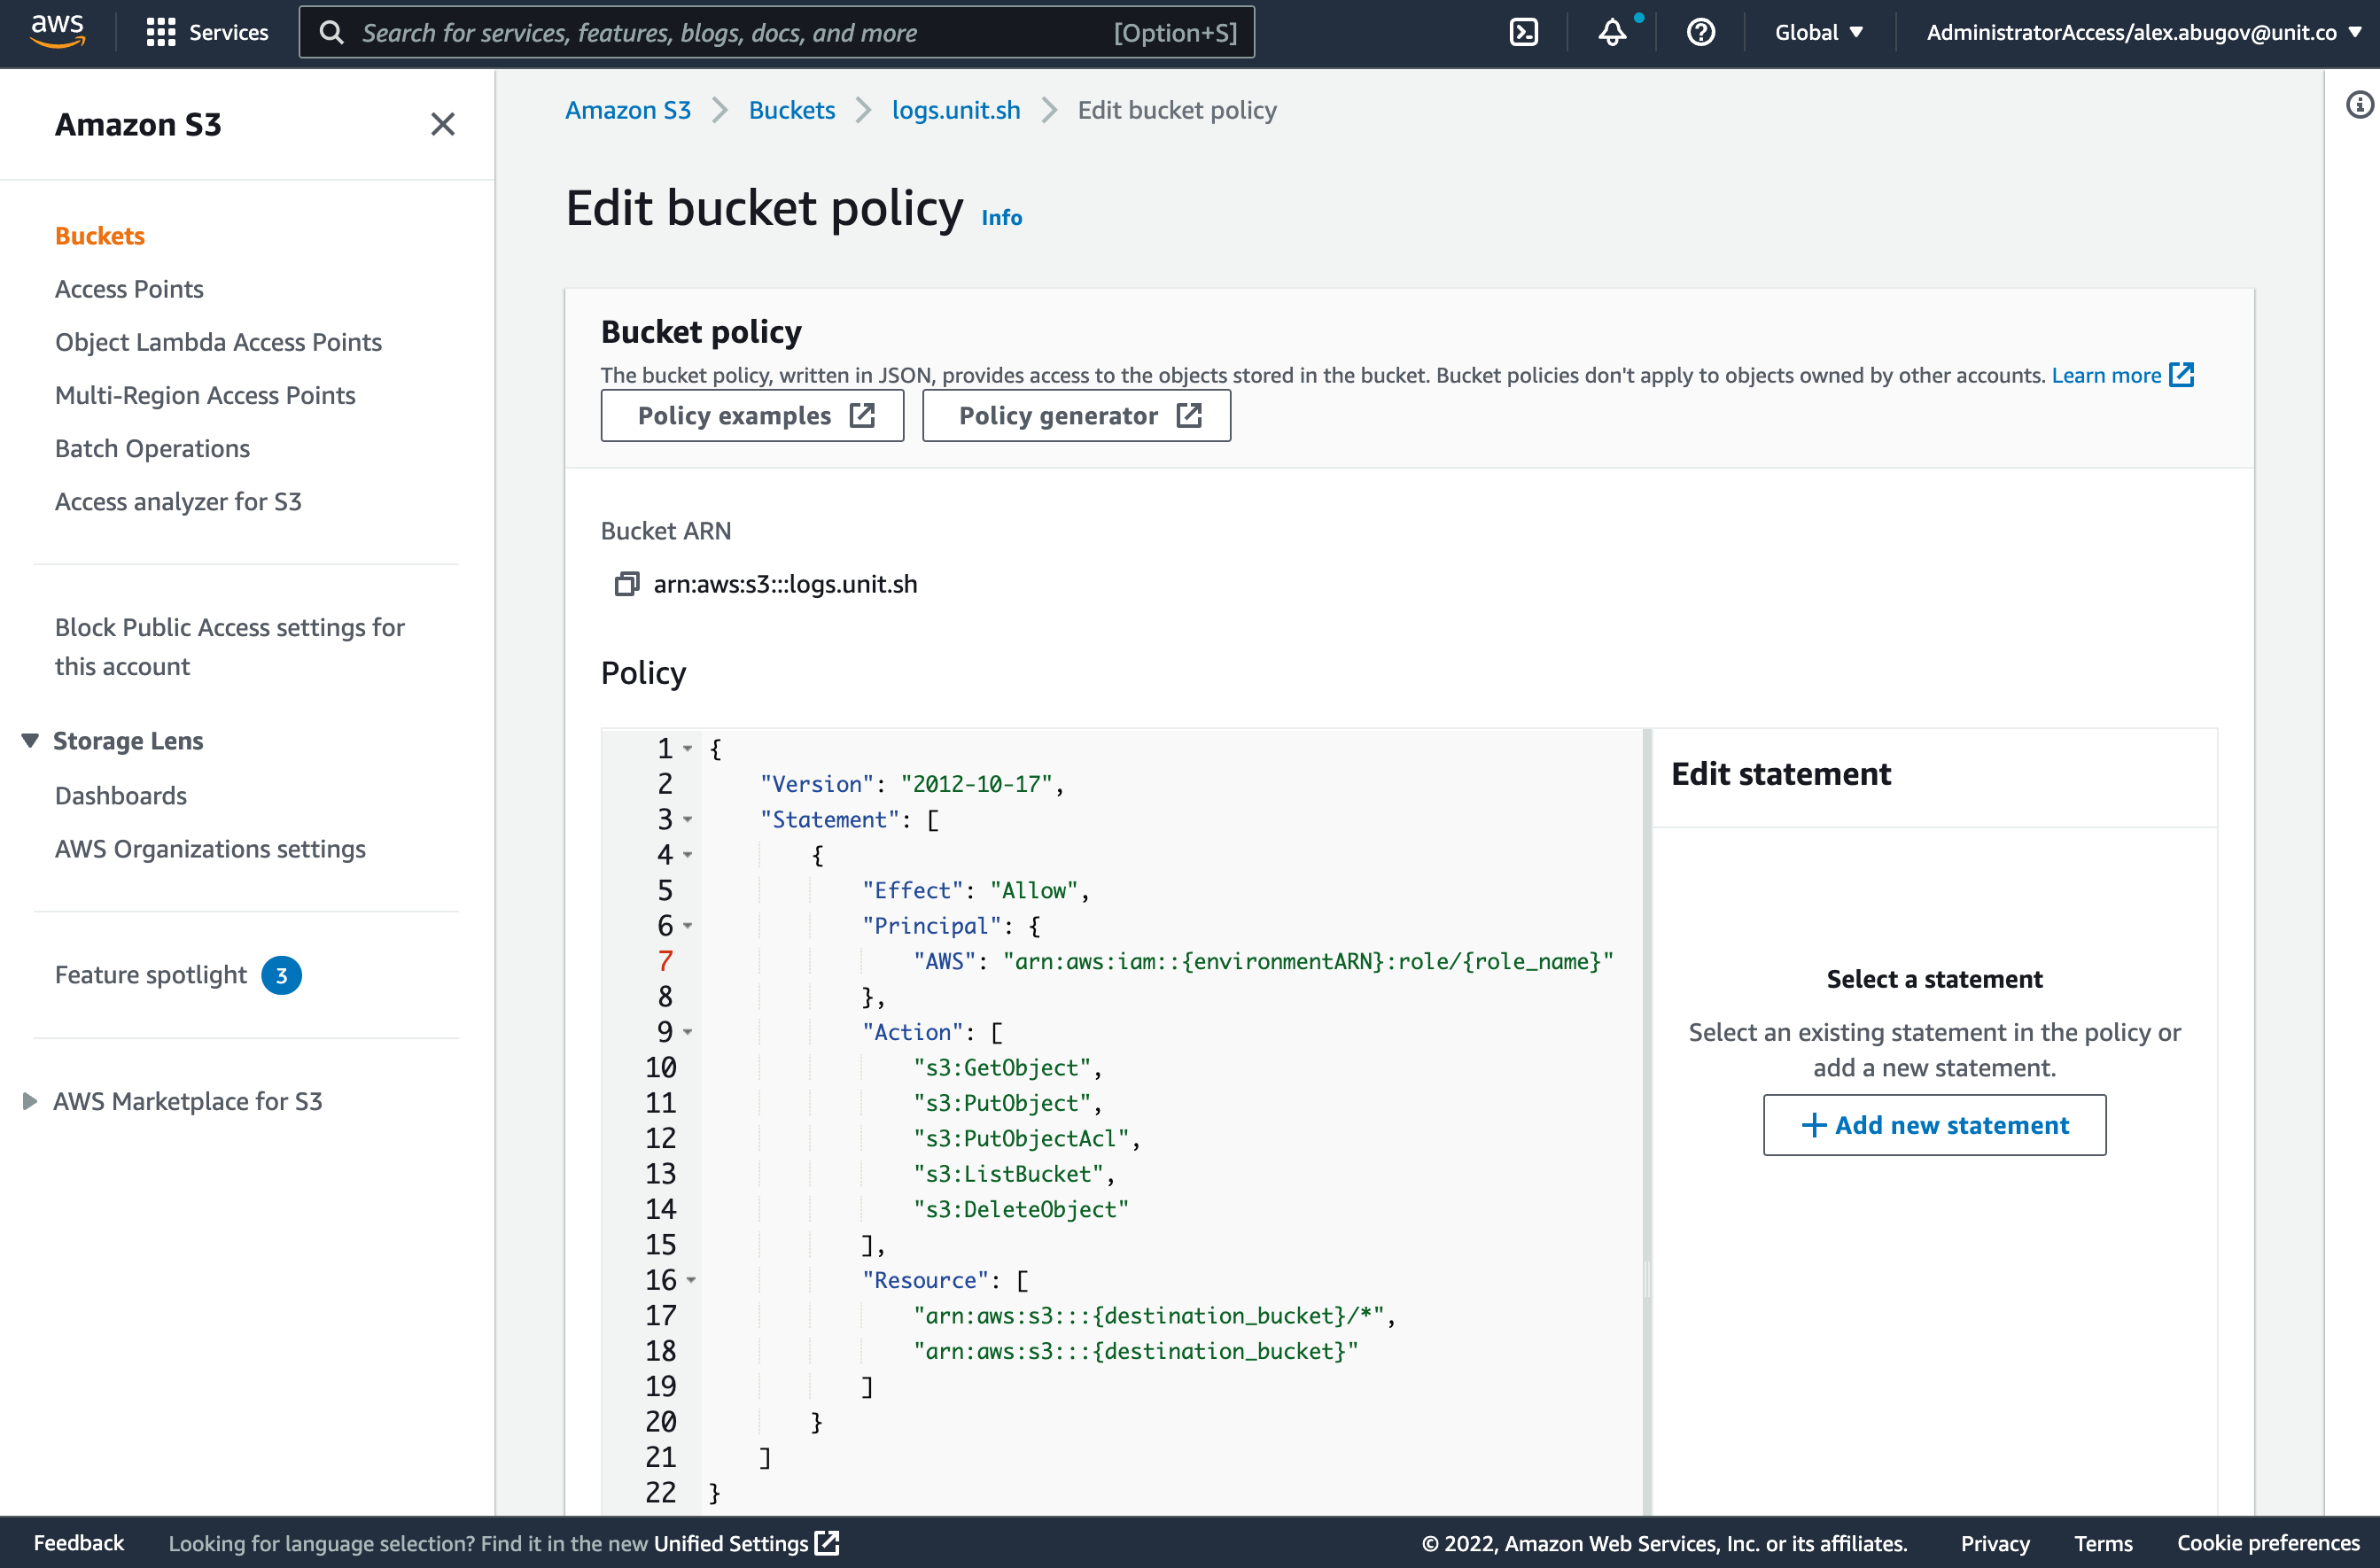Click the "s3:DeleteObject" action text

[1020, 1208]
